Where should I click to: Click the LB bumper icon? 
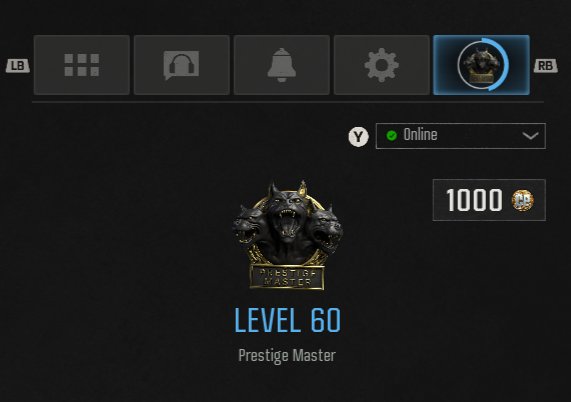point(17,66)
